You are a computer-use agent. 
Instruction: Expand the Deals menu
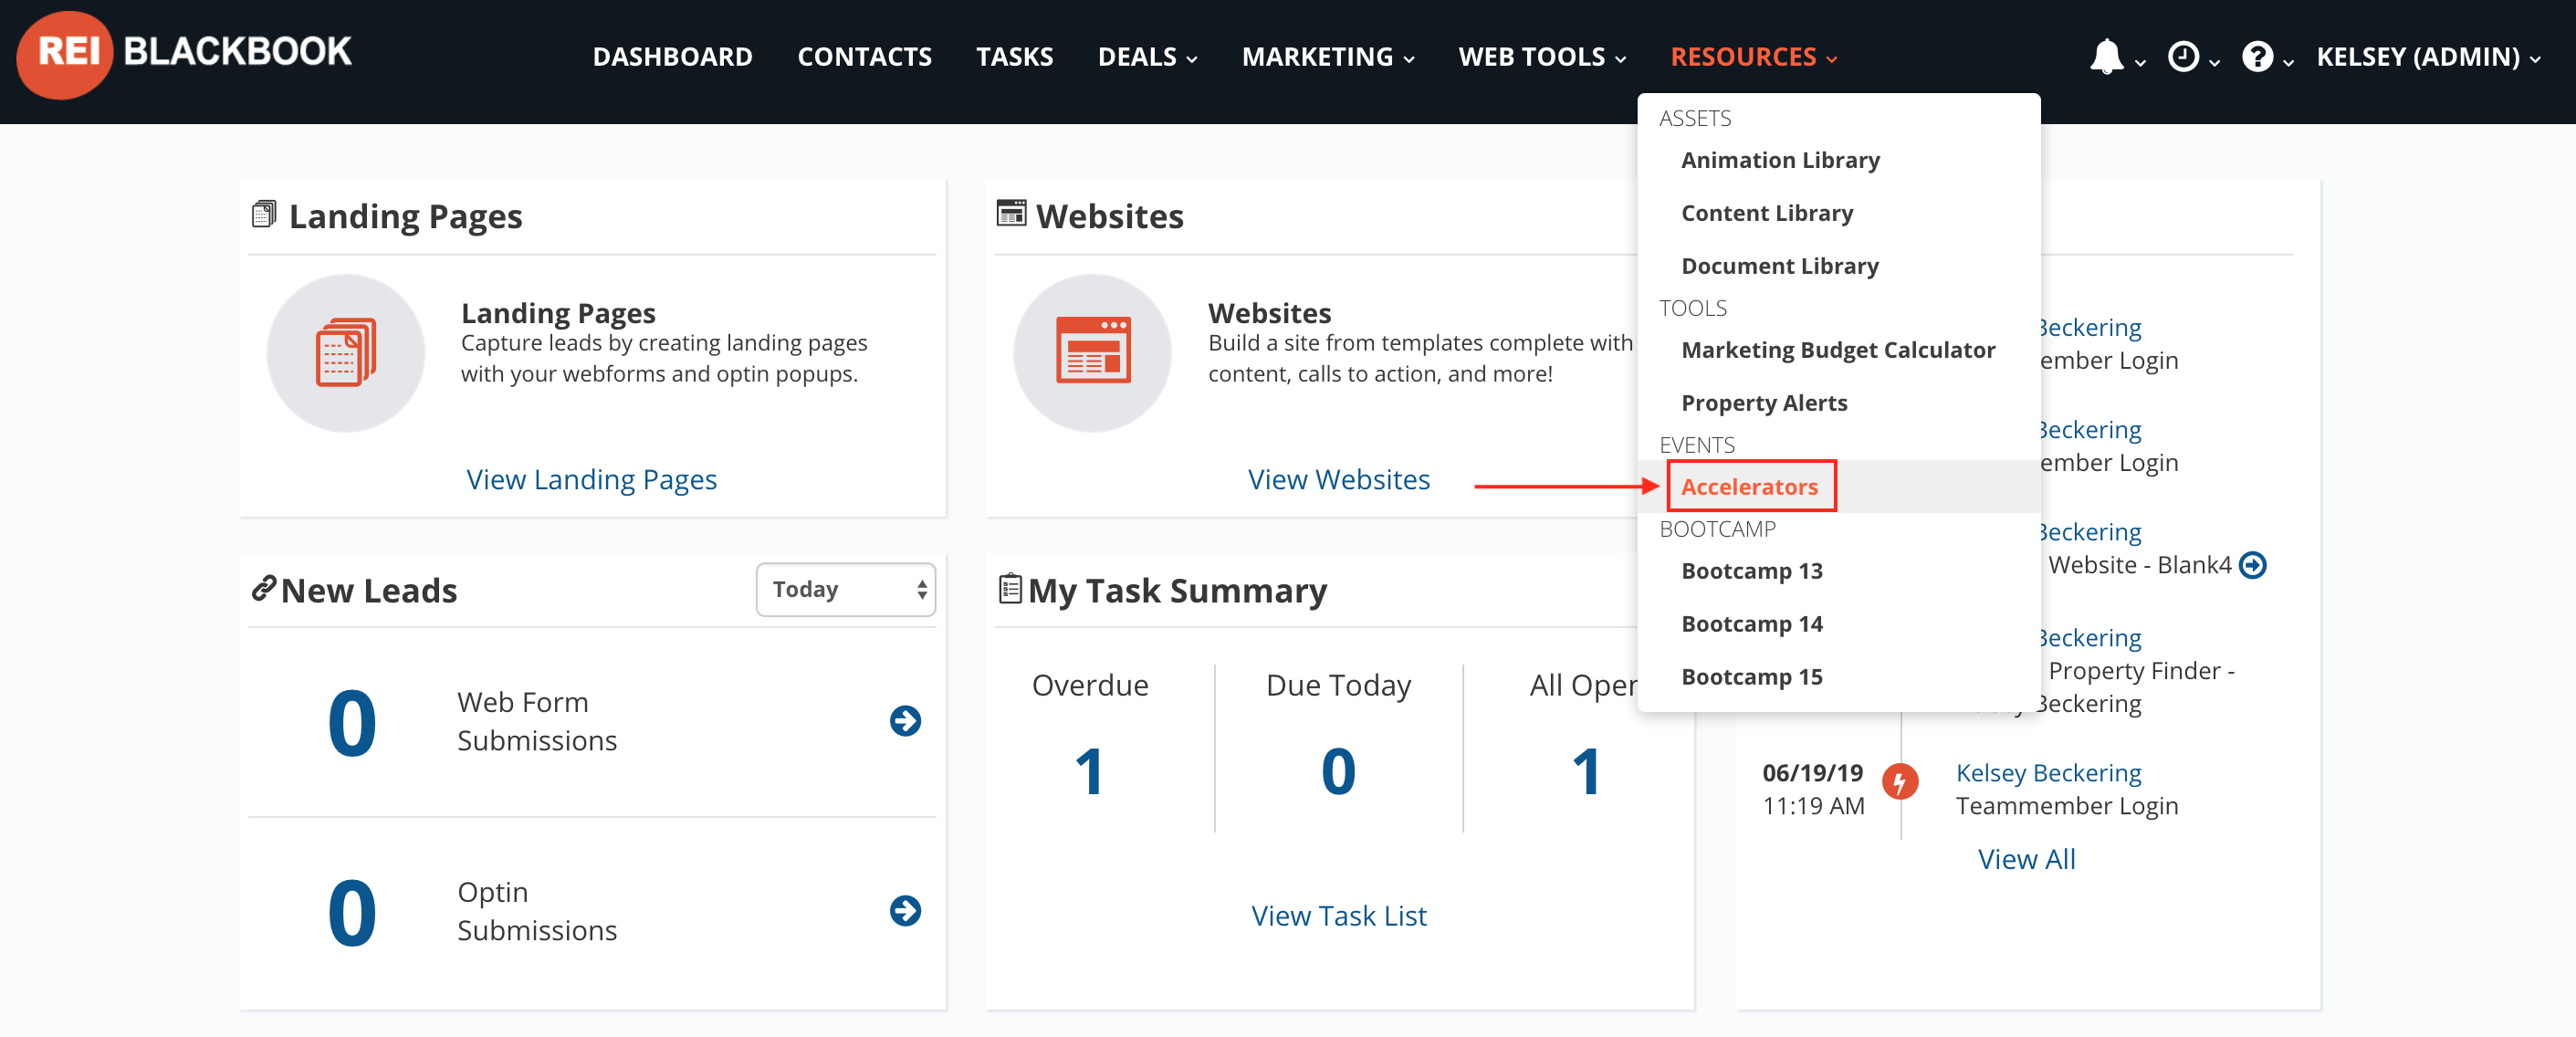(1147, 57)
